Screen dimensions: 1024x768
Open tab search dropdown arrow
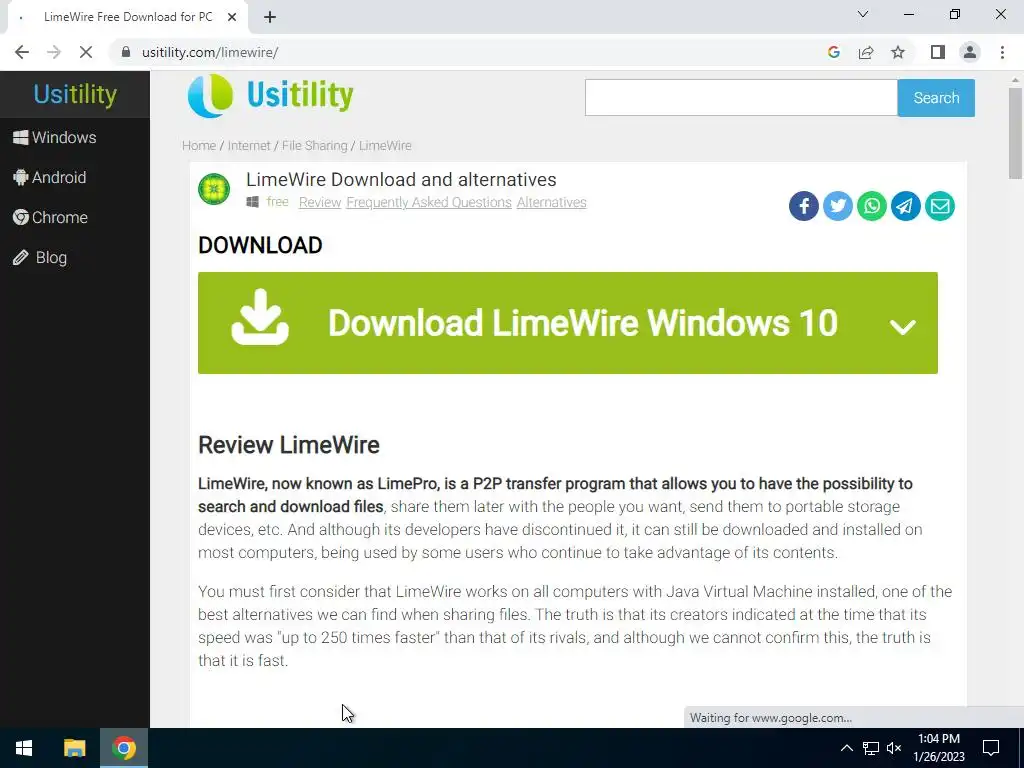point(863,14)
